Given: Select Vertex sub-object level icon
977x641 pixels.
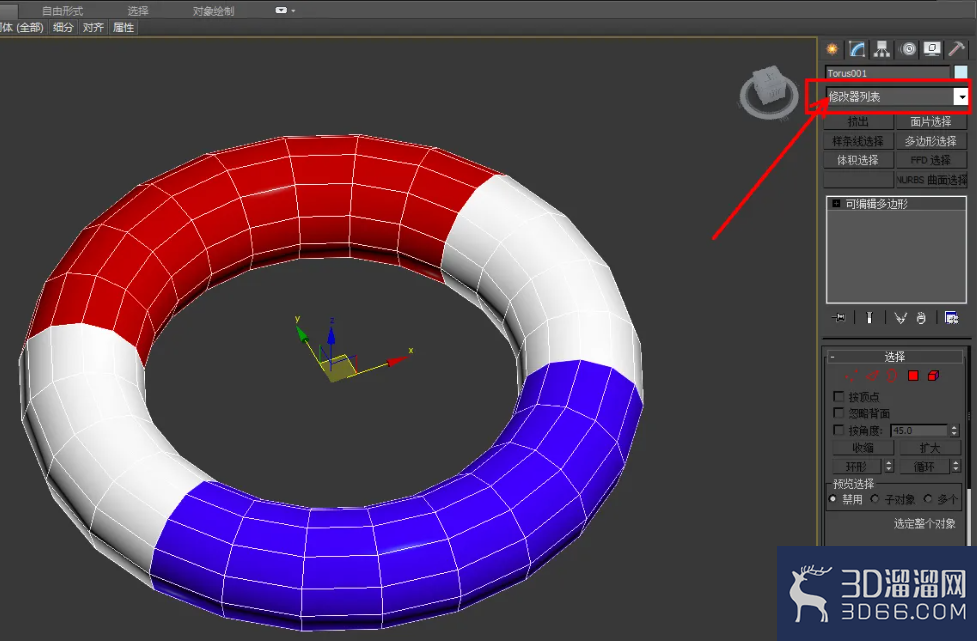Looking at the screenshot, I should pyautogui.click(x=851, y=376).
